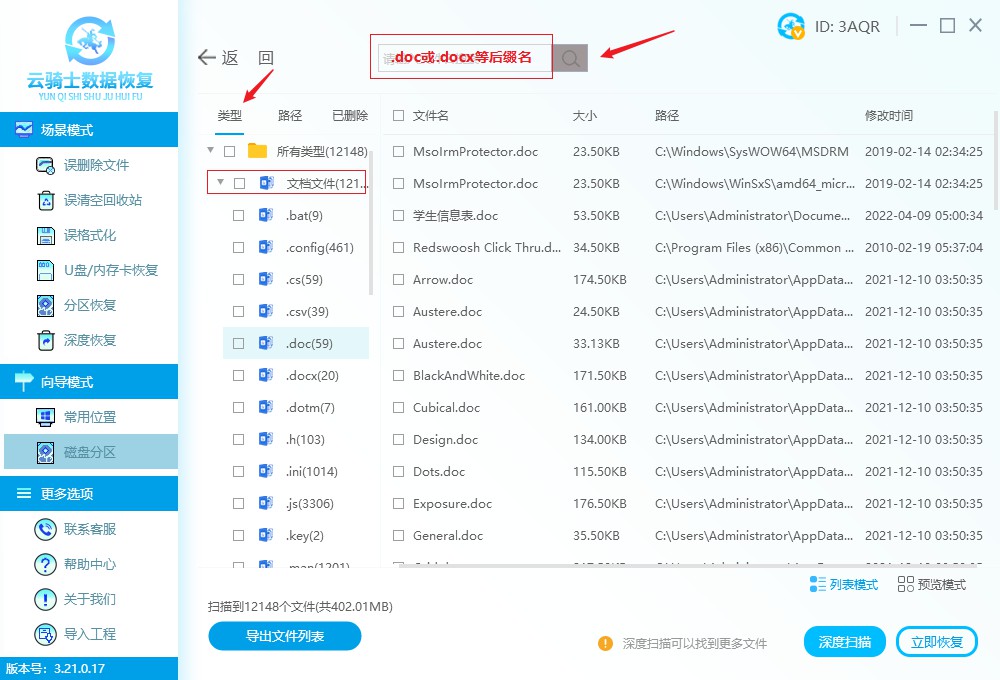Screen dimensions: 1000x680
Task: Open 常用位置 under 向导模式
Action: pos(89,417)
